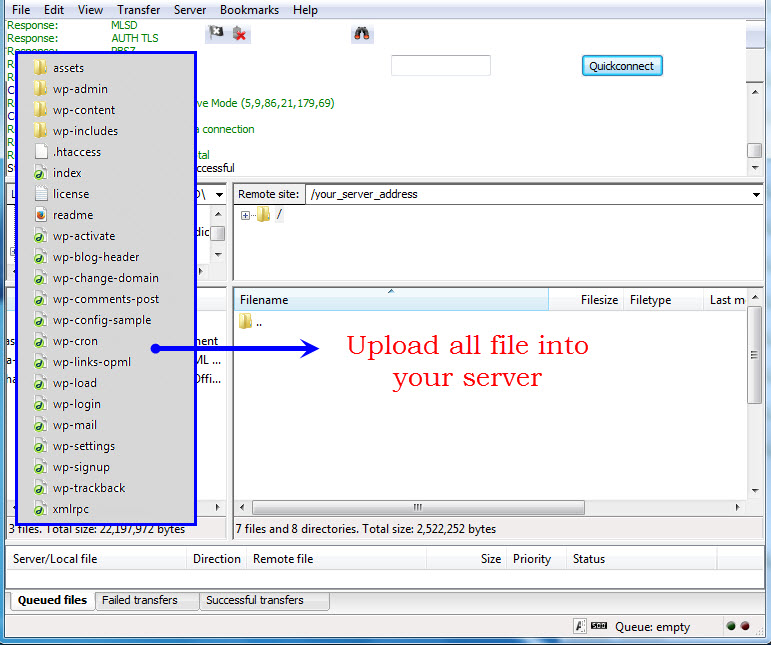This screenshot has height=645, width=771.
Task: Sort remote files by Filename column
Action: click(x=390, y=300)
